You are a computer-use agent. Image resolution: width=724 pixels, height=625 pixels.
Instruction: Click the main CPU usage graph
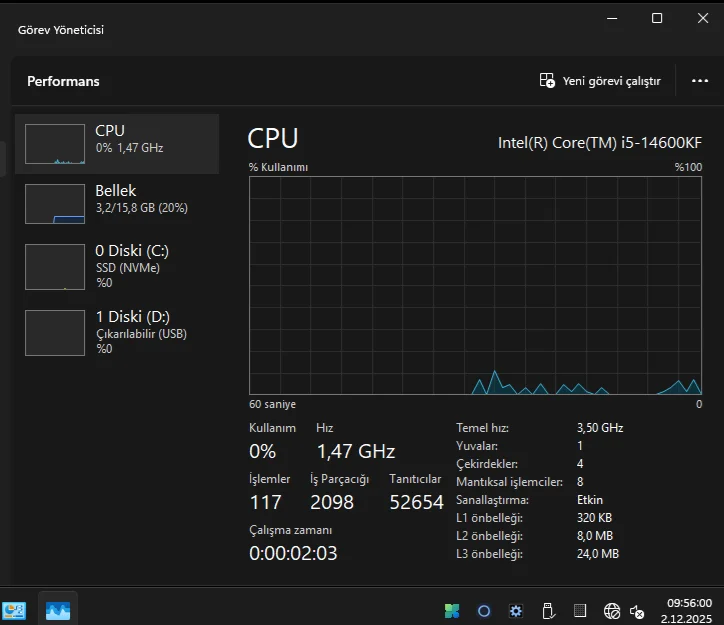(475, 285)
